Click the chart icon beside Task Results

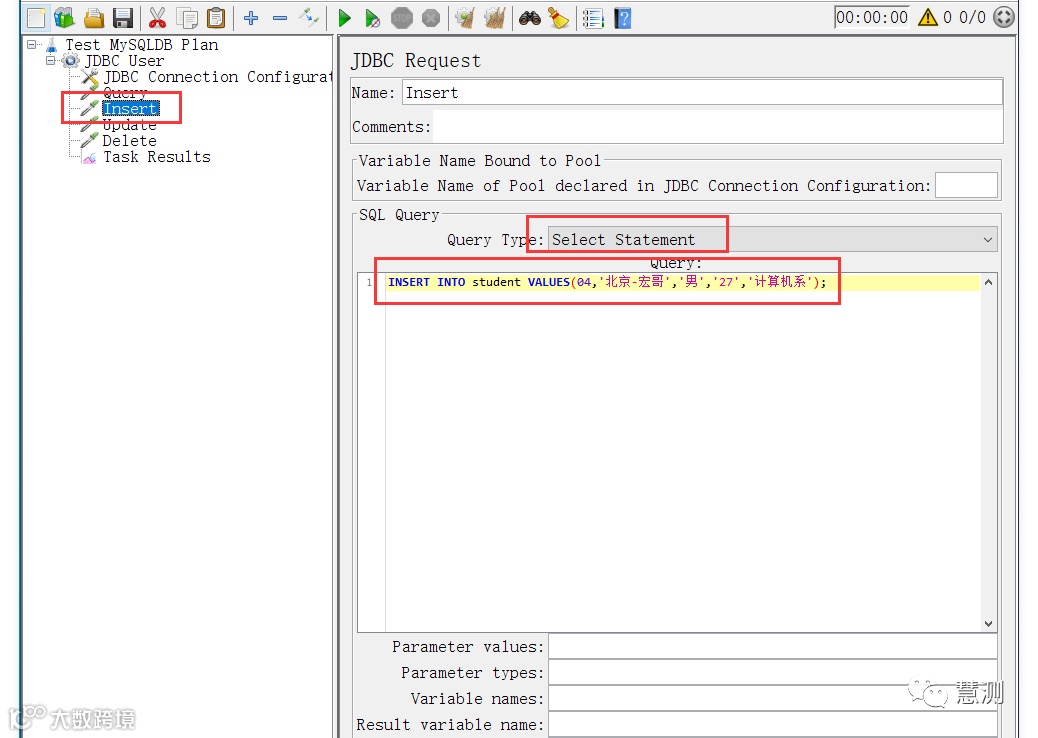[89, 158]
